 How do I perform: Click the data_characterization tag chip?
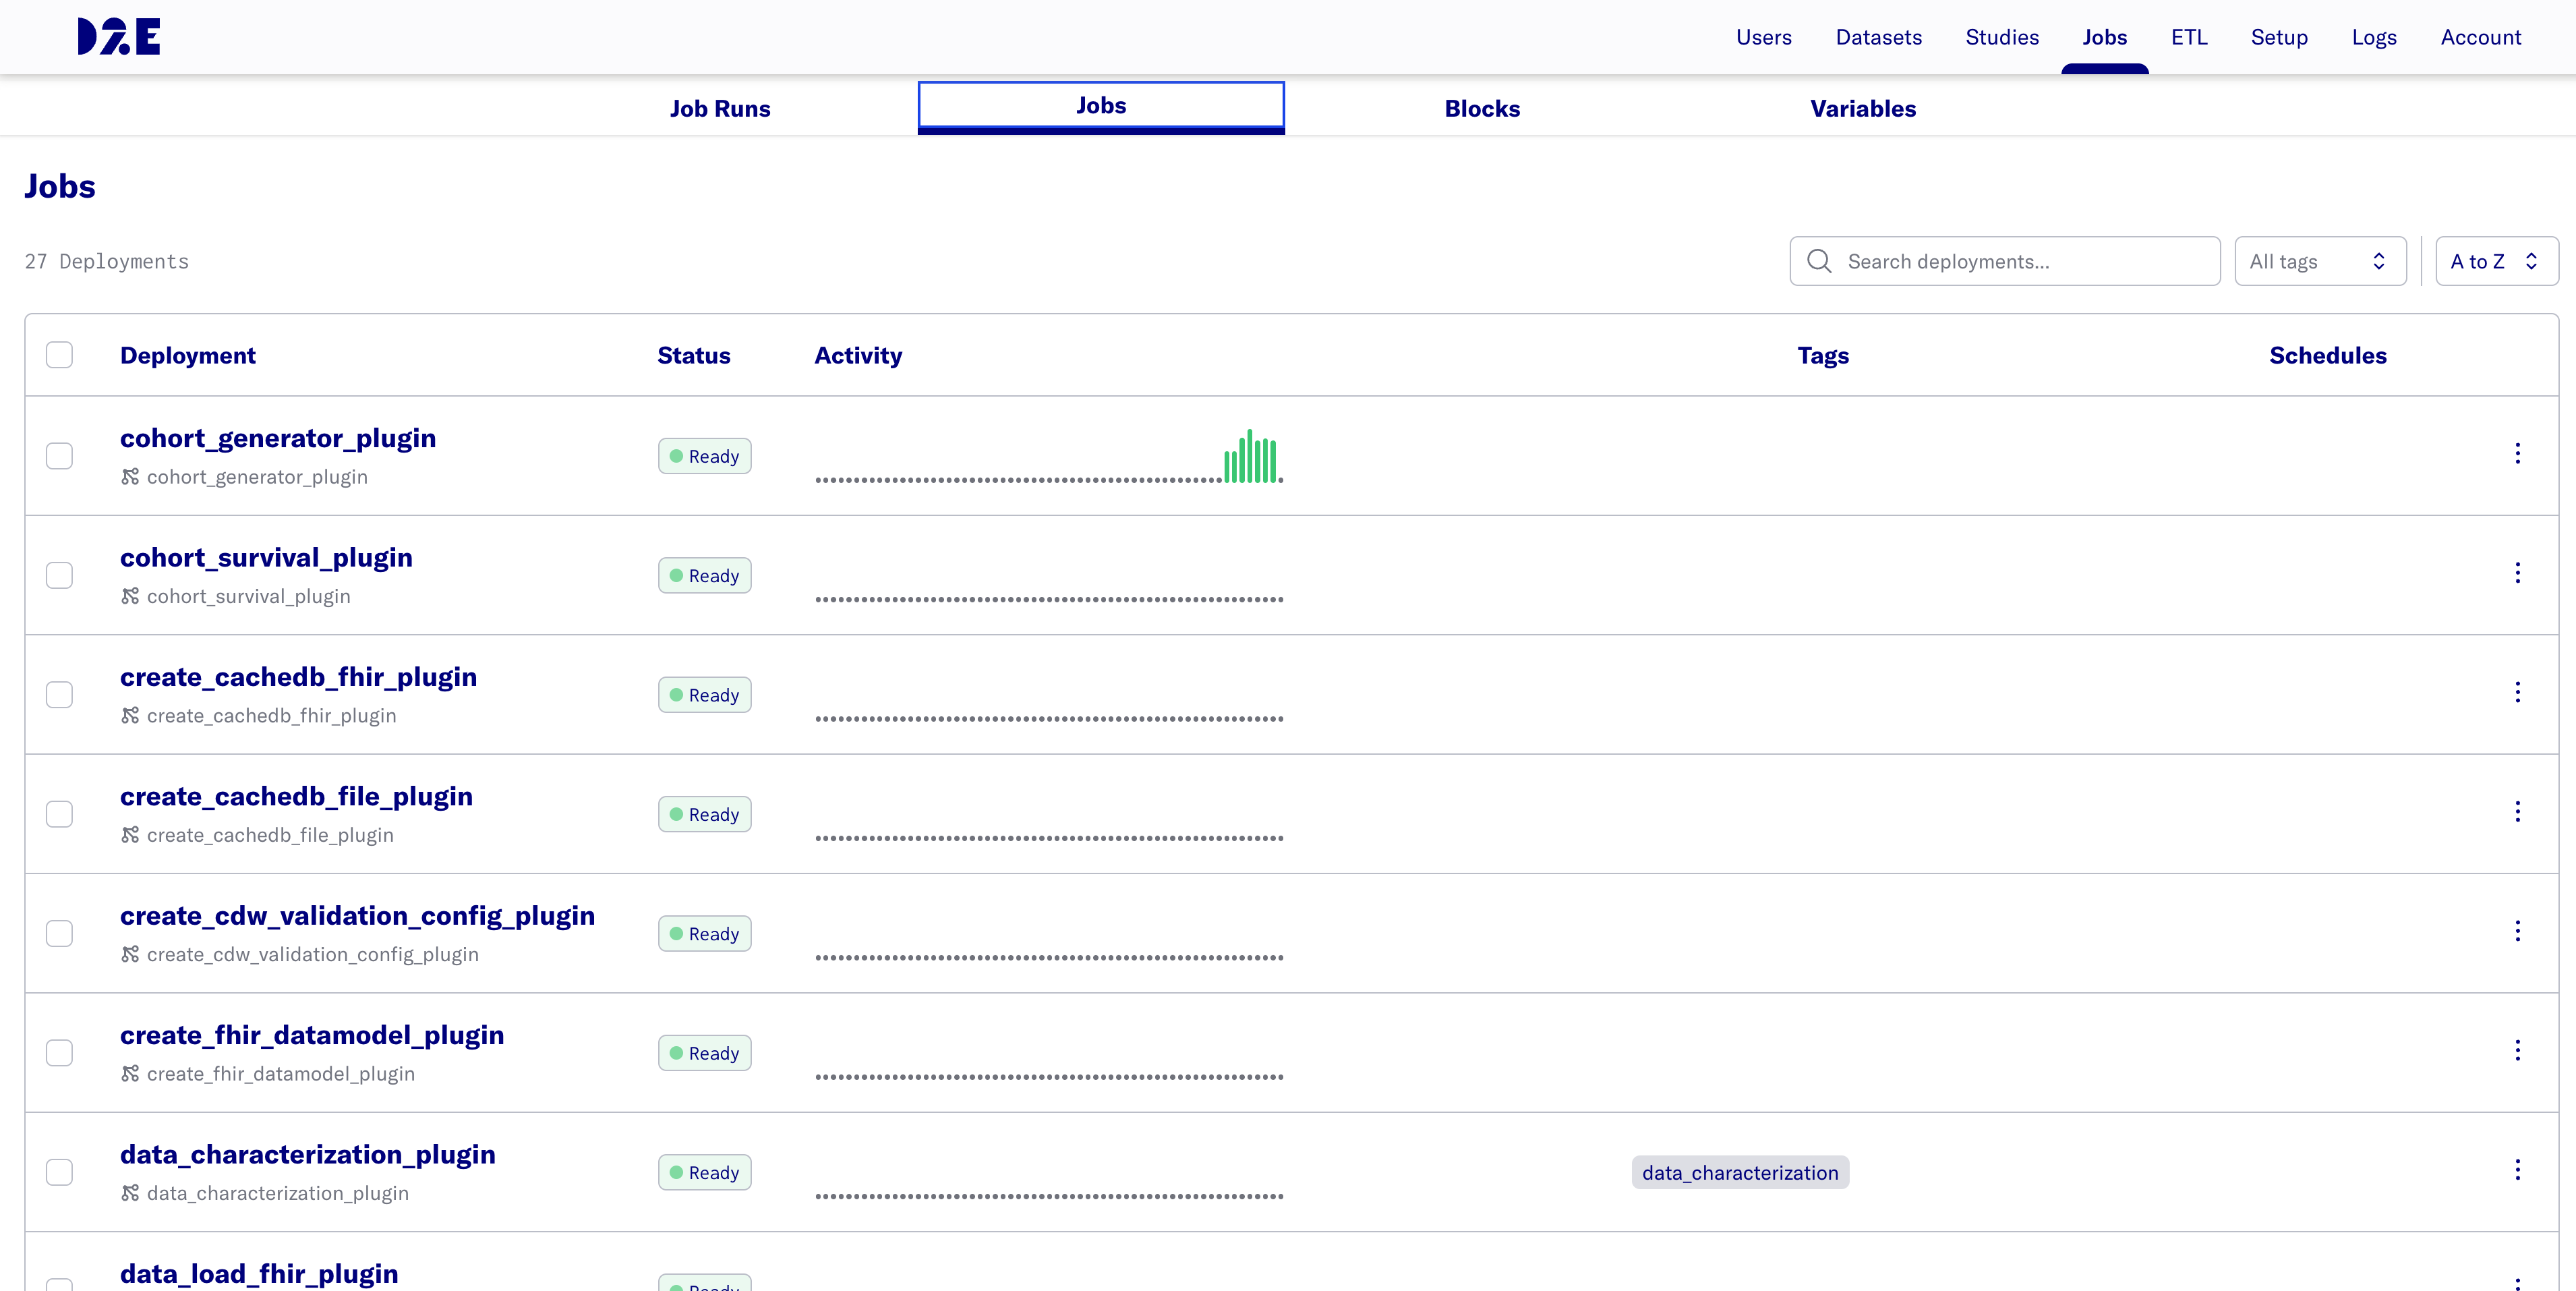1739,1172
